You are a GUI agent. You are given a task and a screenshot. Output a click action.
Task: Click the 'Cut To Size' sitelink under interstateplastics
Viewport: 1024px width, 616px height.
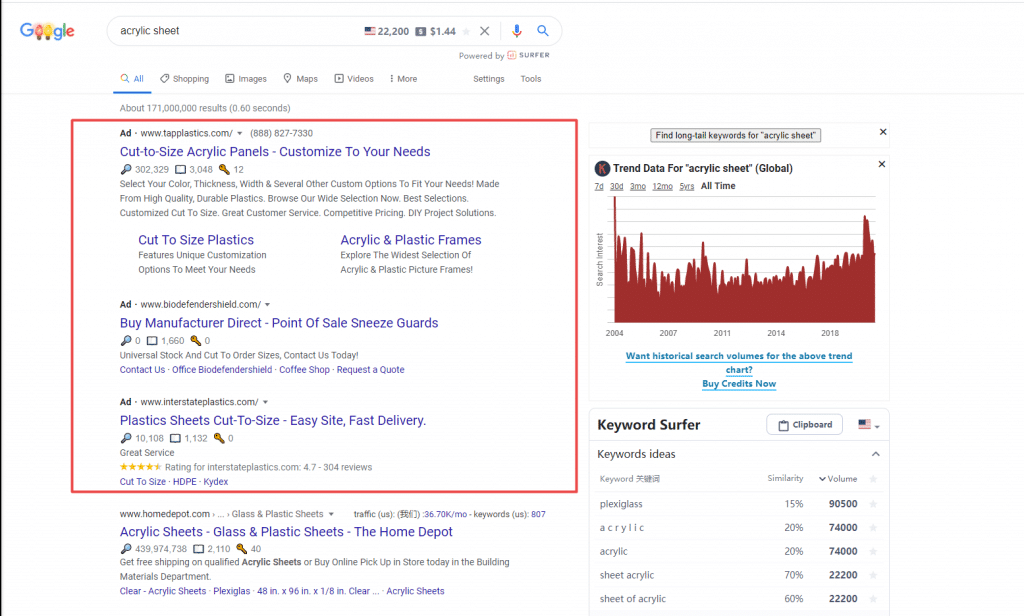coord(142,482)
